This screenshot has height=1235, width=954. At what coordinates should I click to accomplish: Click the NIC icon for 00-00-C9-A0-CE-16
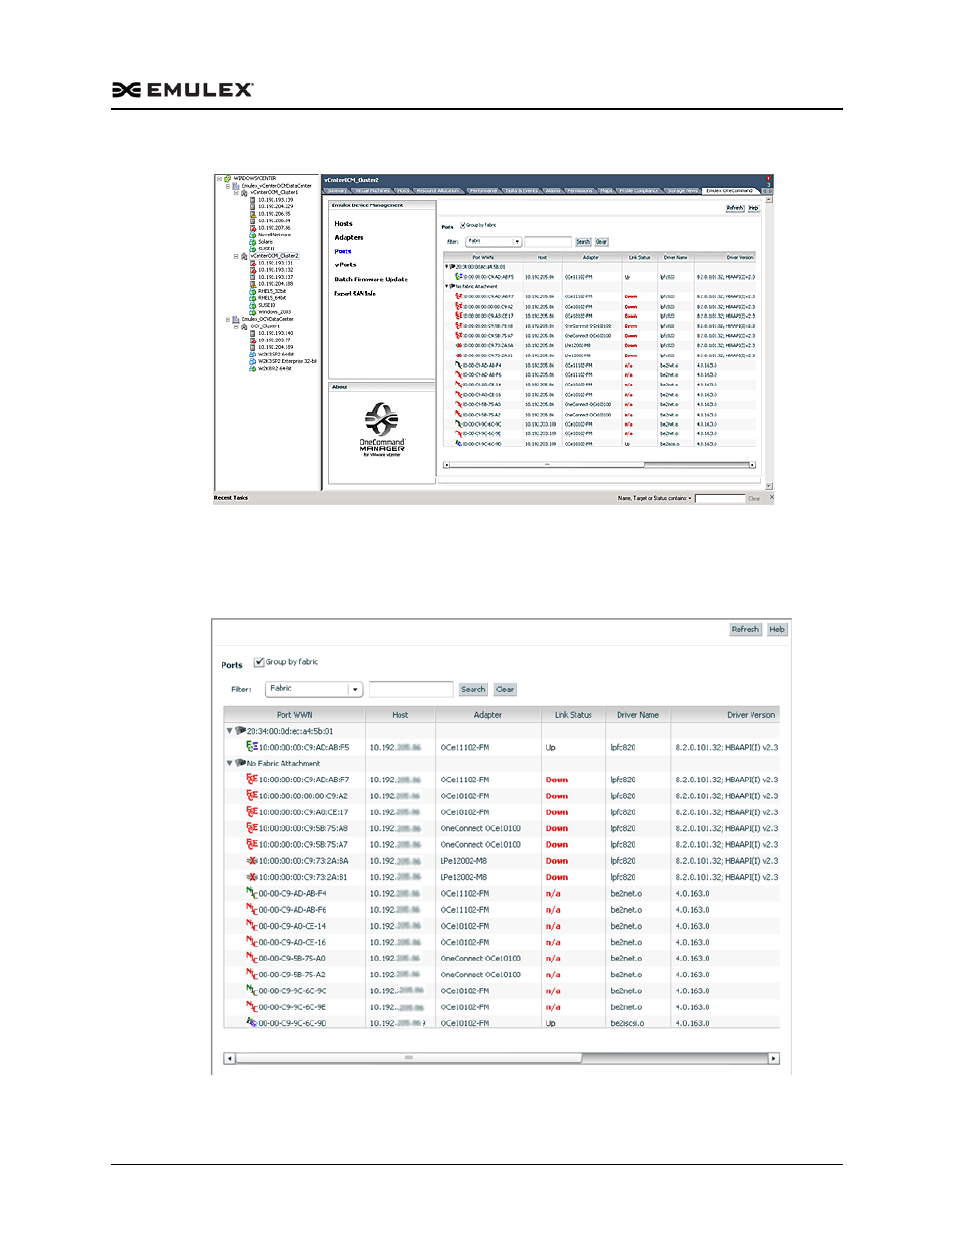pos(252,942)
